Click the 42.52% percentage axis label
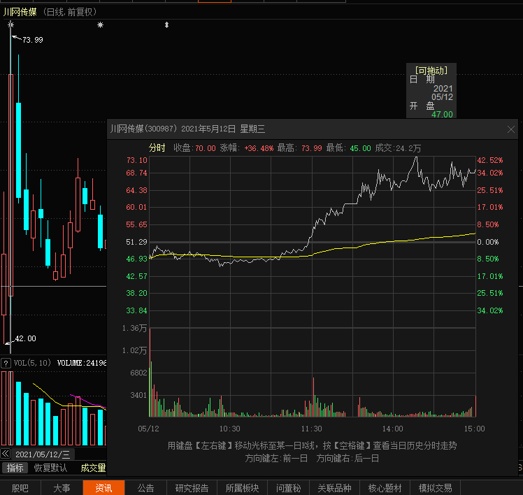The height and width of the screenshot is (495, 523). [490, 160]
